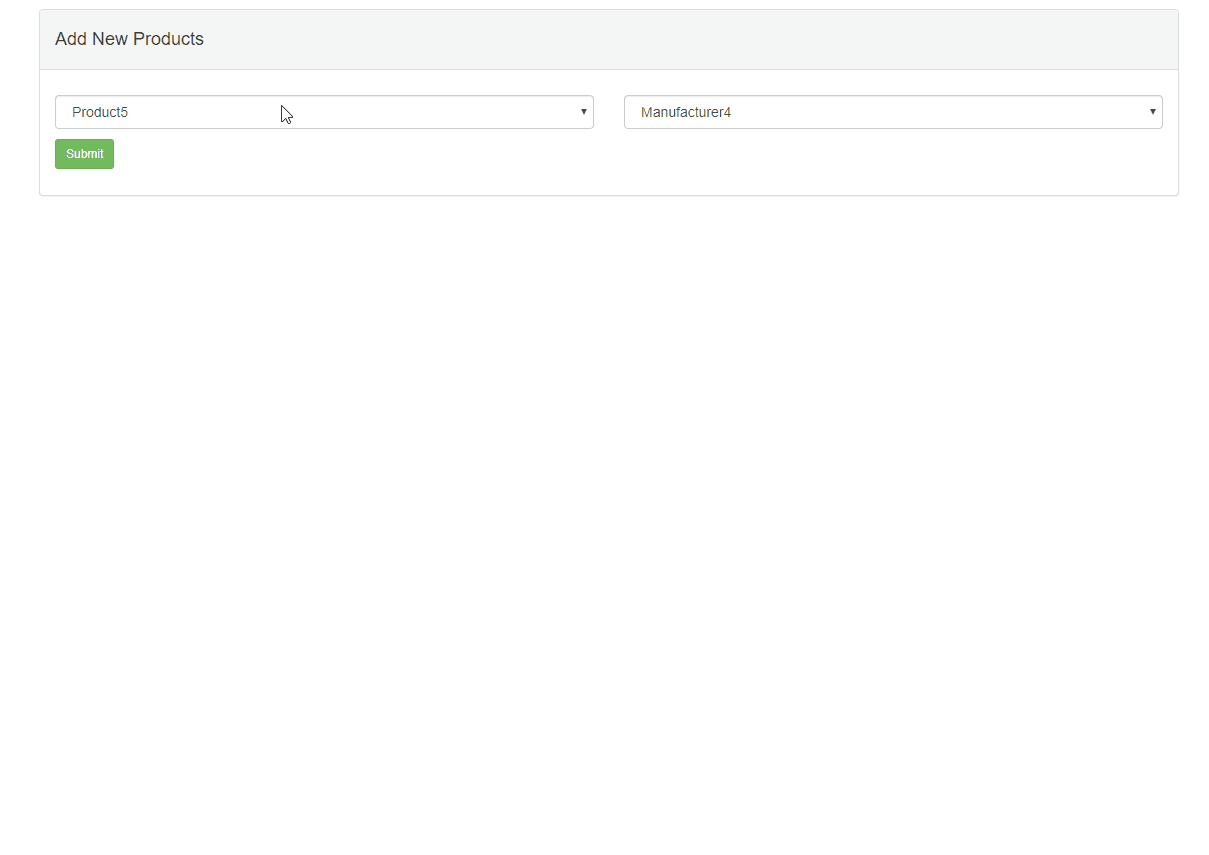Screen dimensions: 1209x855
Task: Click the arrow on the product select box
Action: coord(583,112)
